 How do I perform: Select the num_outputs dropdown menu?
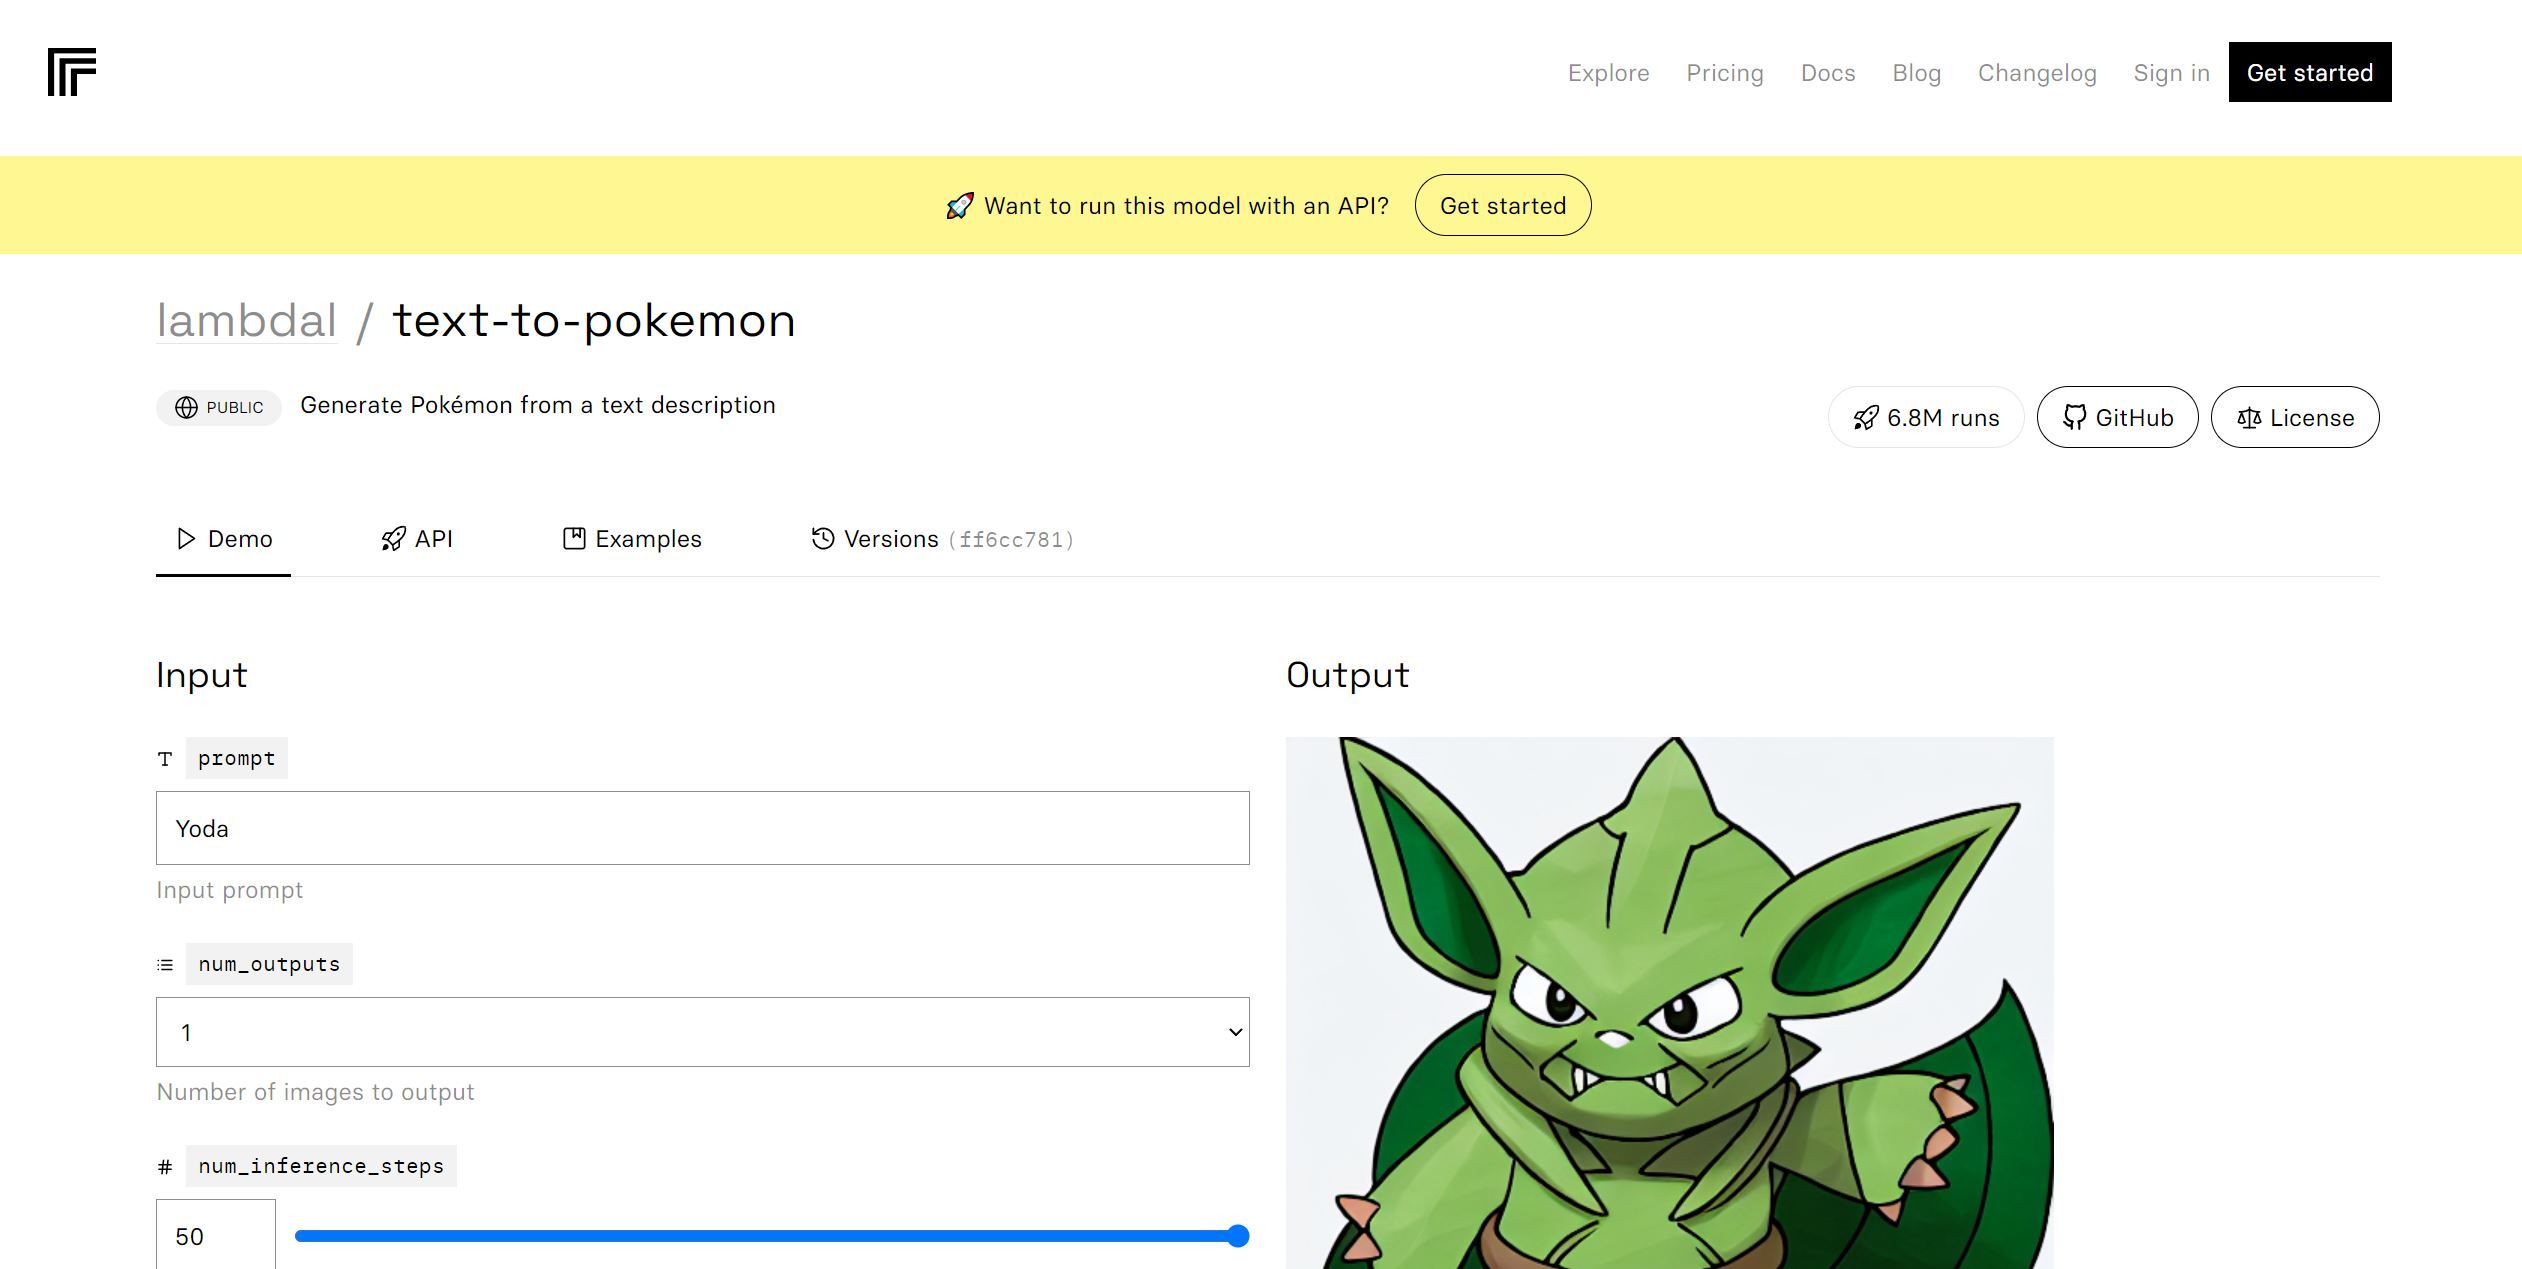pyautogui.click(x=702, y=1031)
